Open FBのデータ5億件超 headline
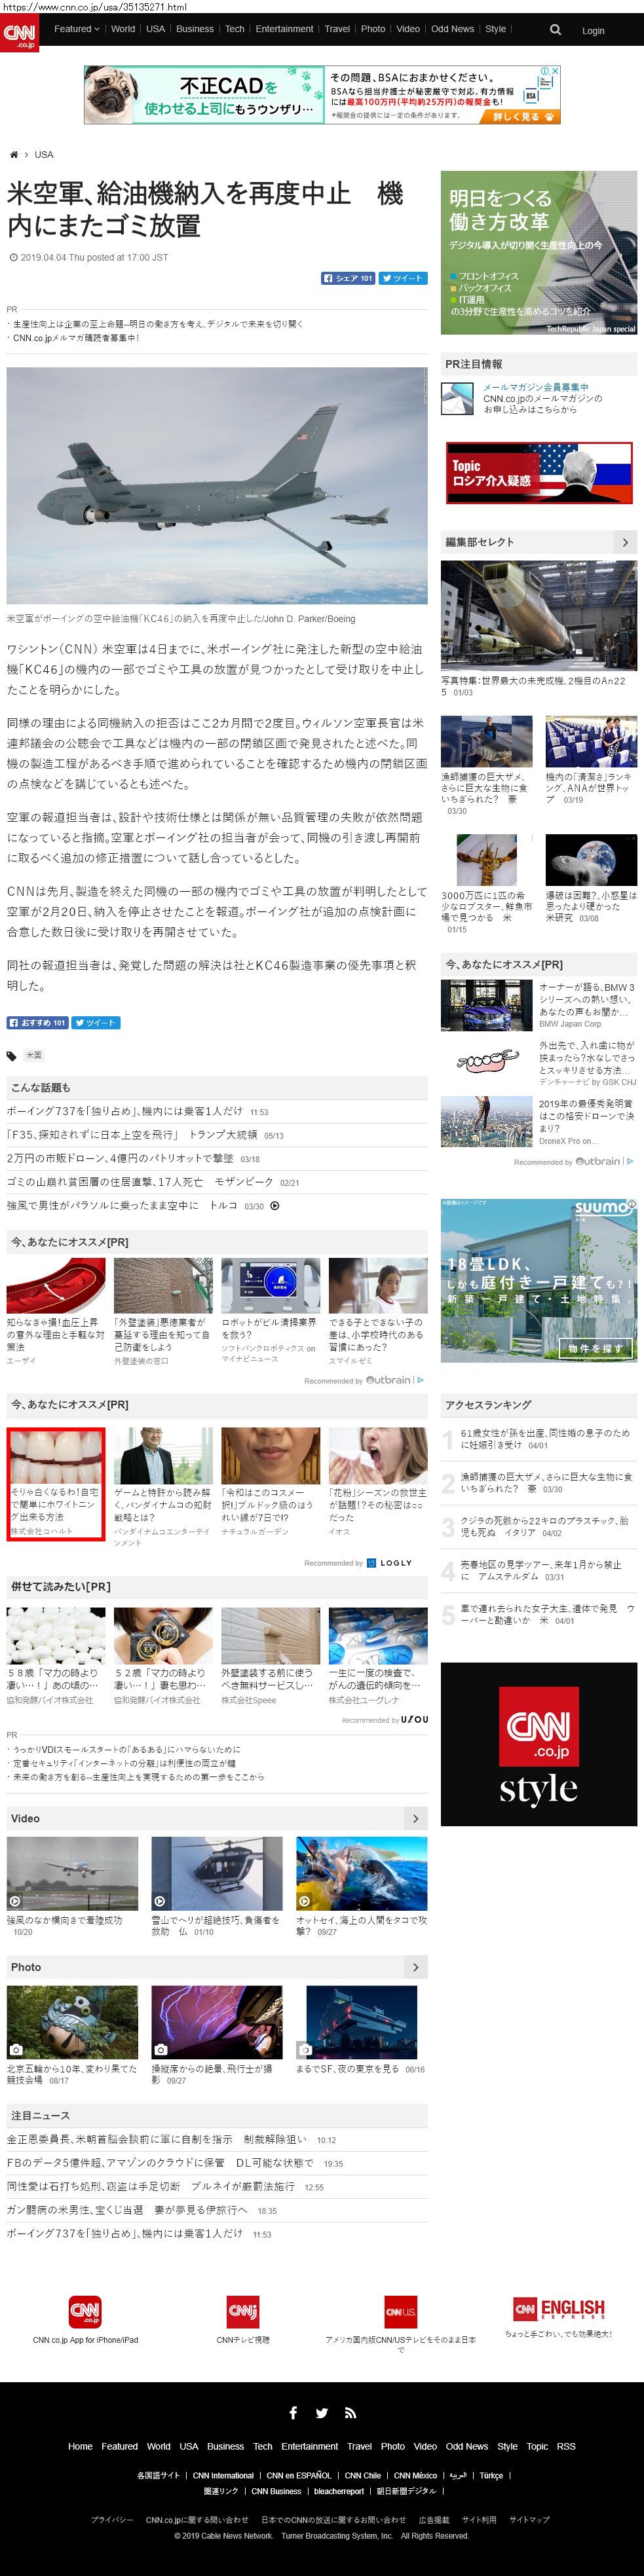The image size is (644, 2576). tap(160, 2163)
